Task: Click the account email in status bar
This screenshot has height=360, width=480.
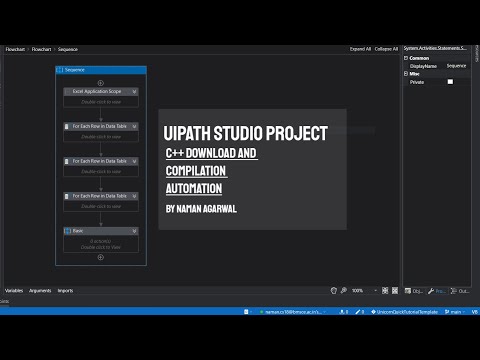Action: coord(293,312)
